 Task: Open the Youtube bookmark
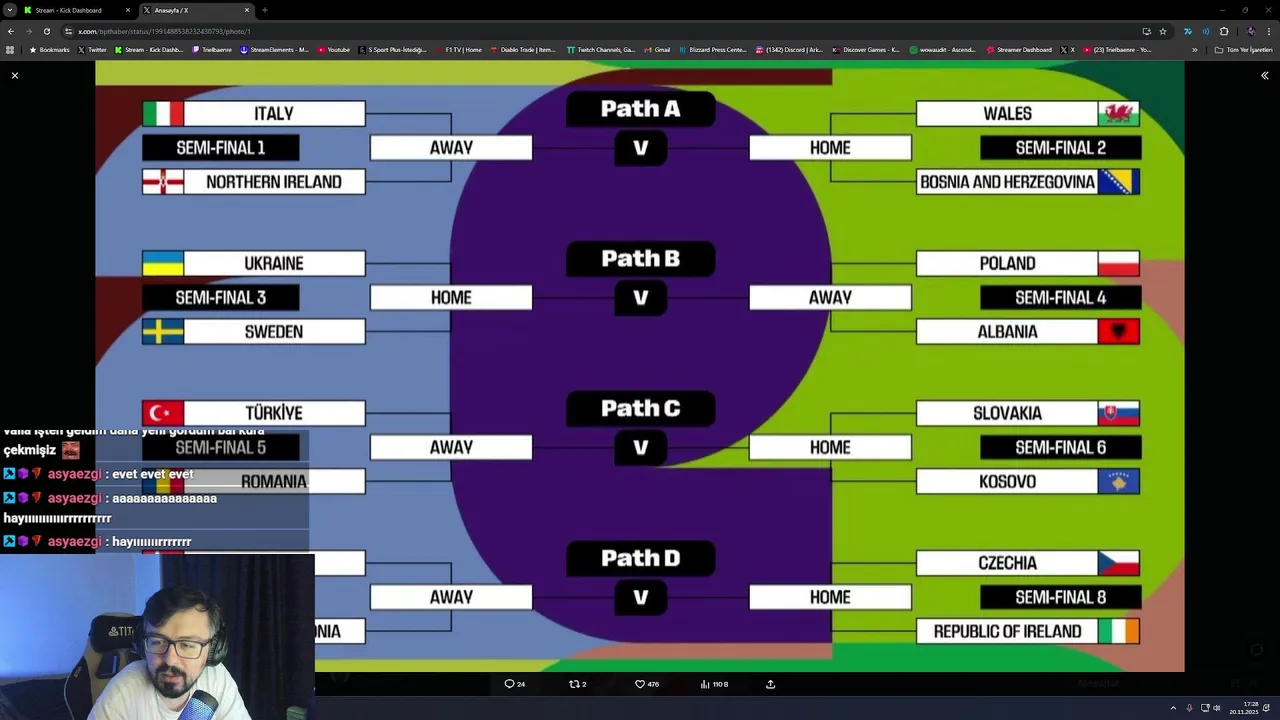tap(334, 49)
